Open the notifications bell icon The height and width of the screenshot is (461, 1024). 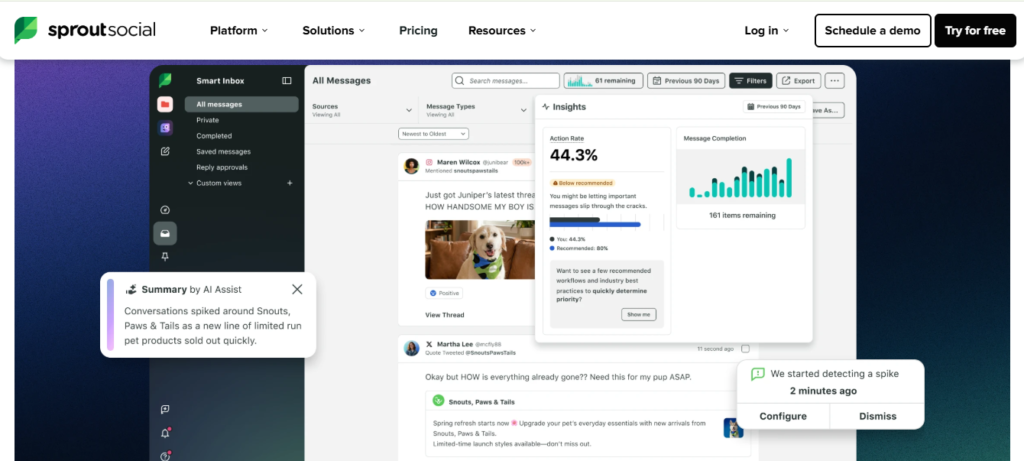point(165,433)
